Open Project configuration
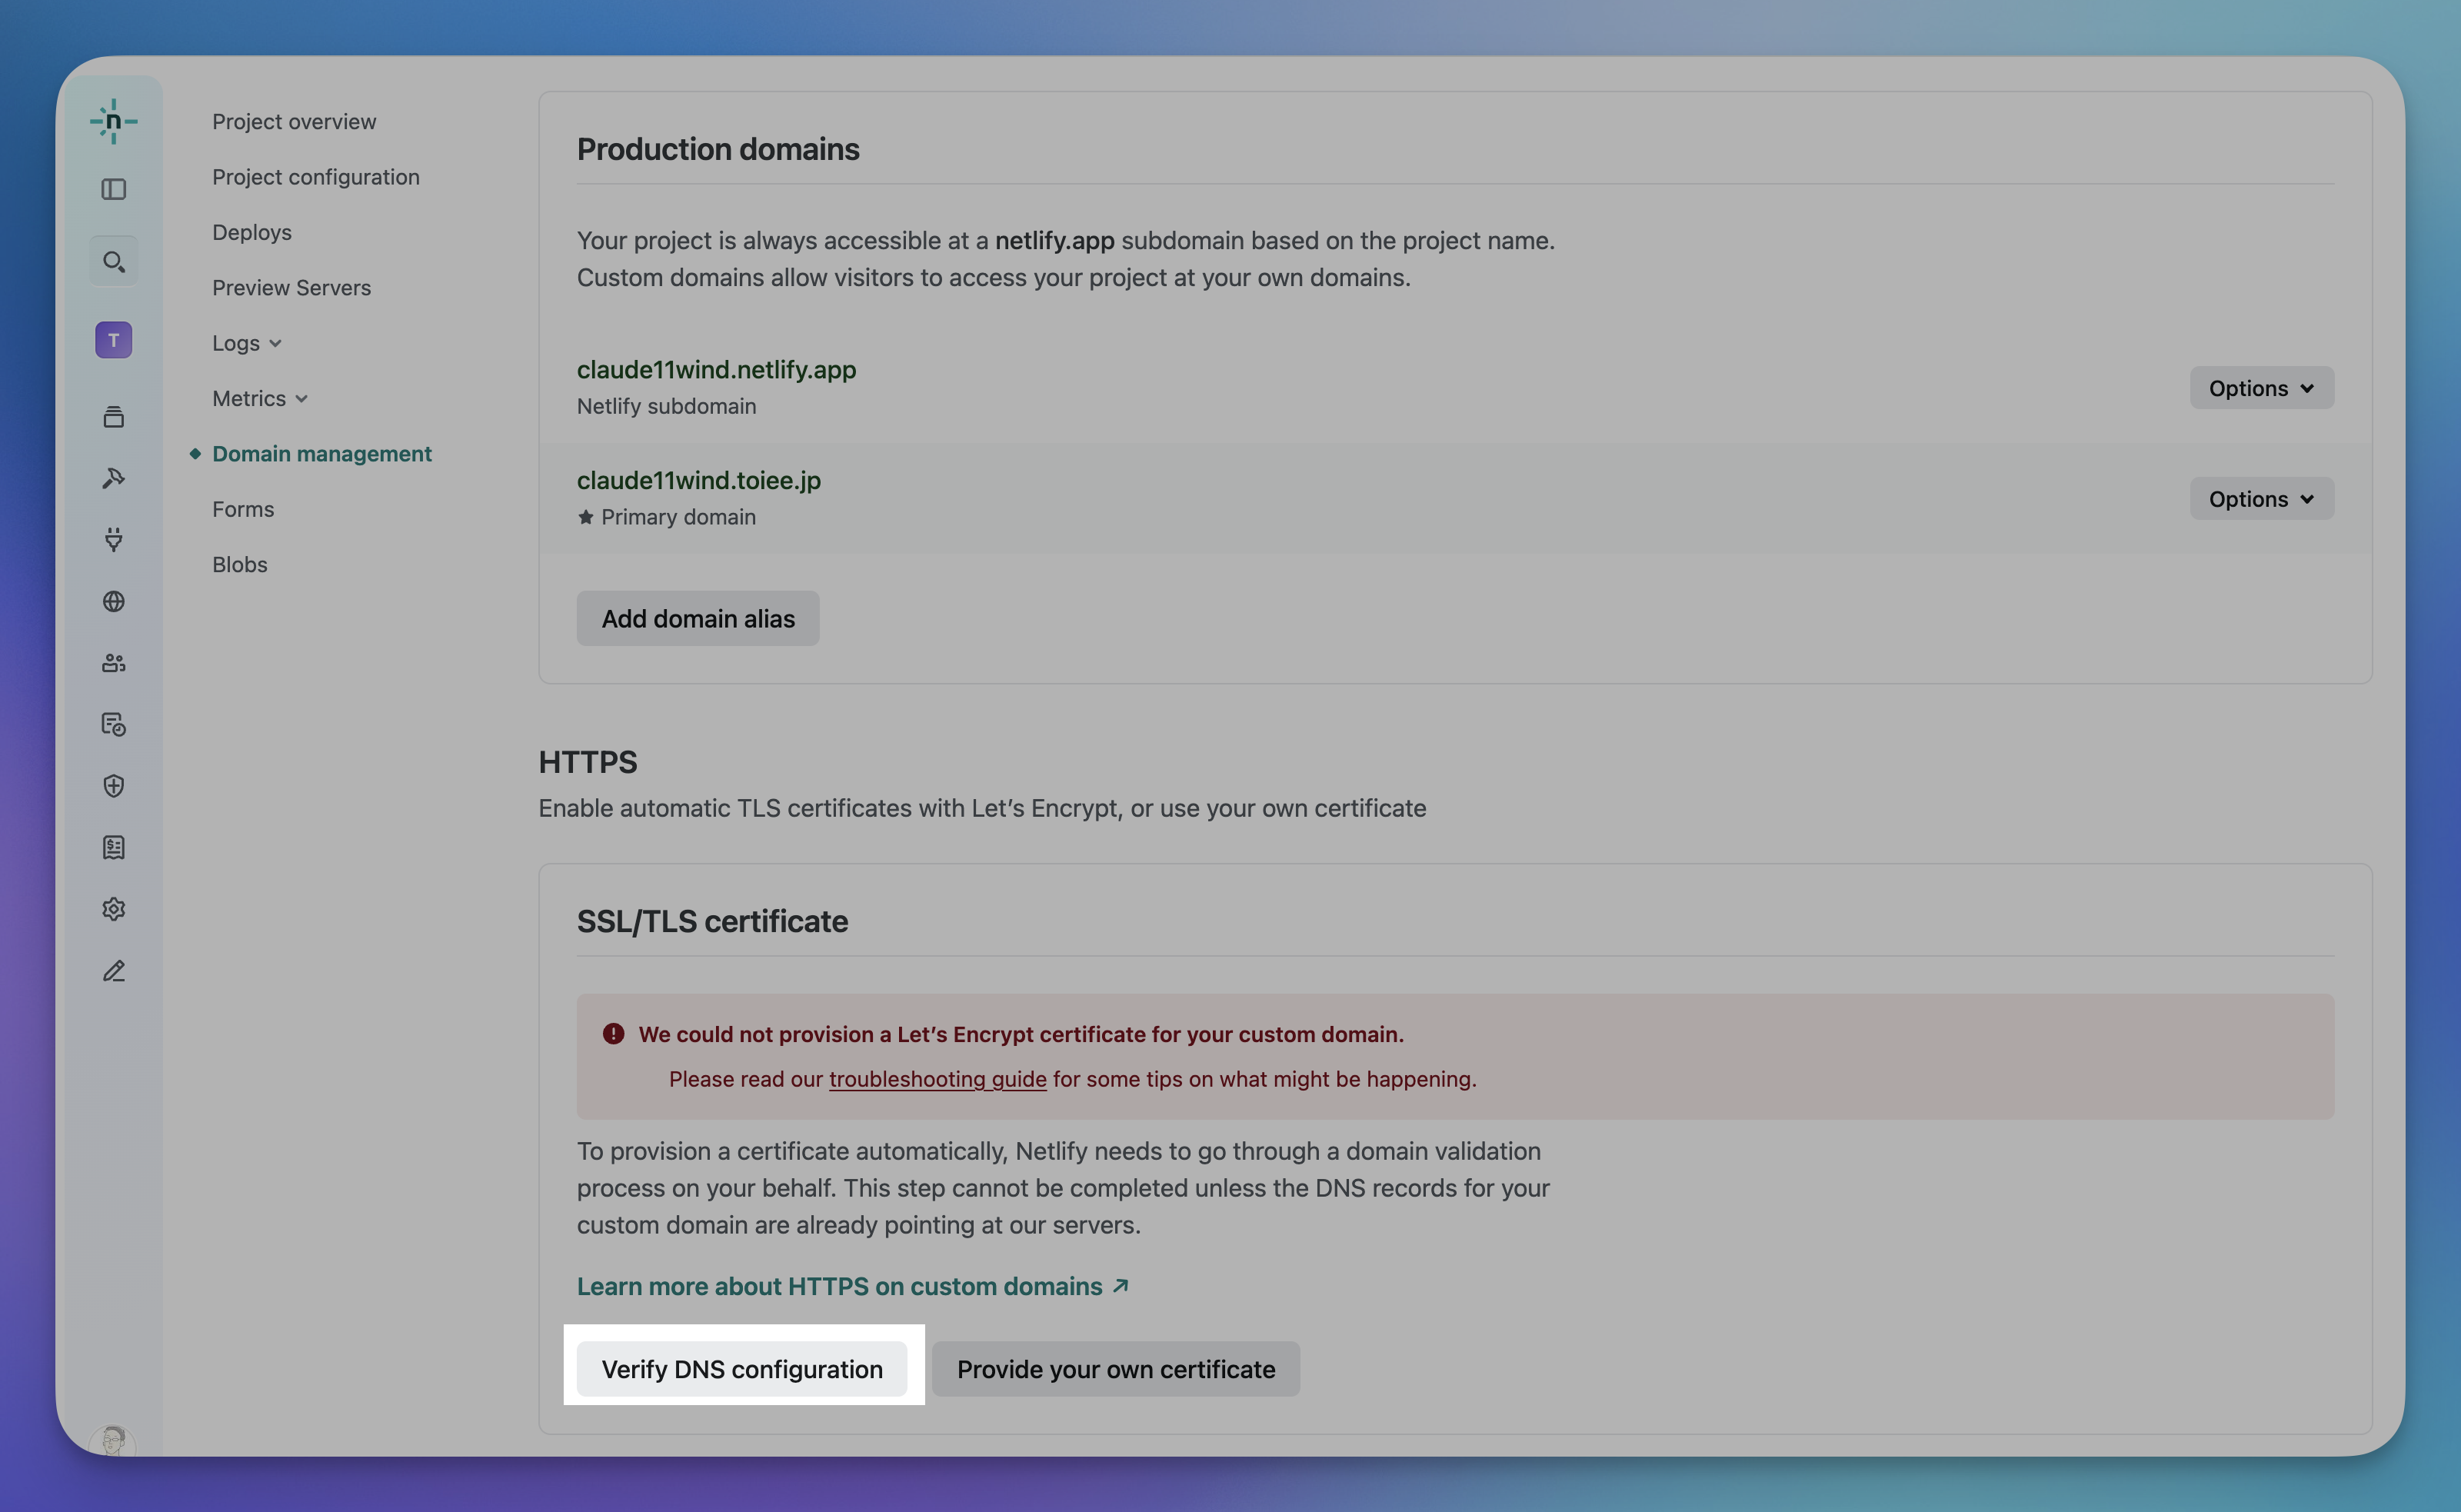Viewport: 2461px width, 1512px height. (316, 177)
